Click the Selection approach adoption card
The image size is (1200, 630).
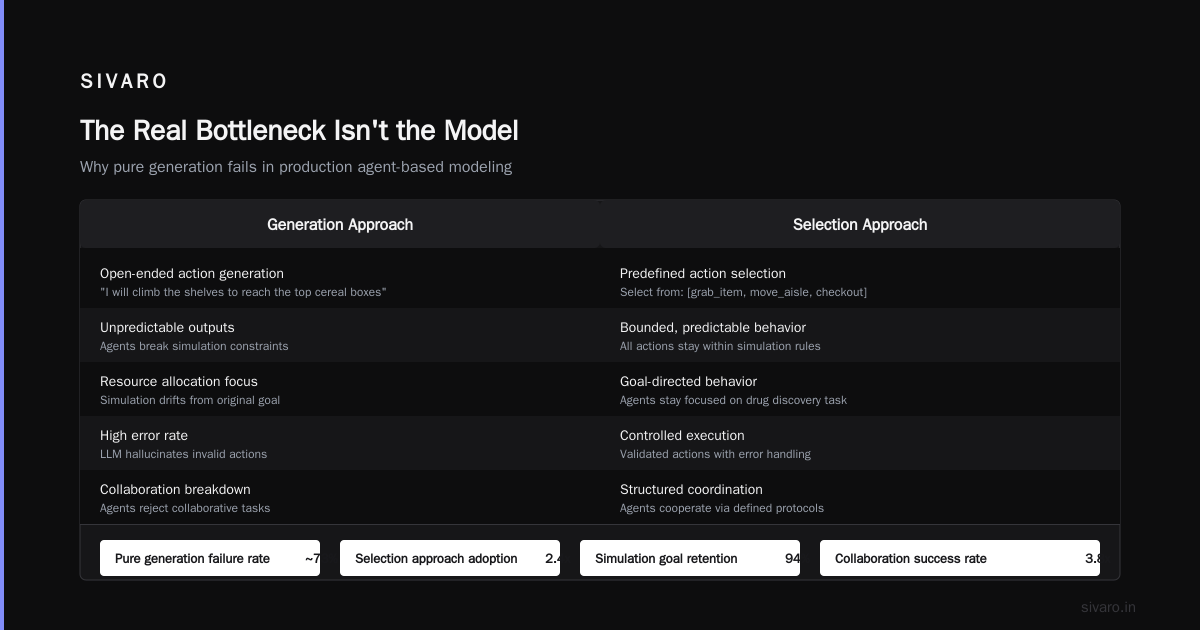450,558
